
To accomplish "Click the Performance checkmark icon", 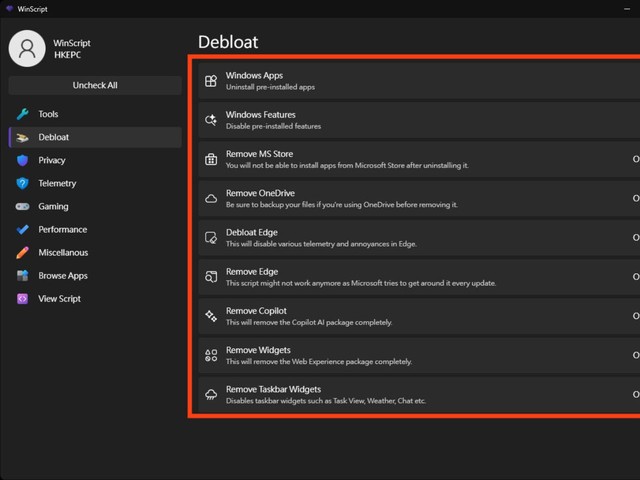I will (x=22, y=229).
